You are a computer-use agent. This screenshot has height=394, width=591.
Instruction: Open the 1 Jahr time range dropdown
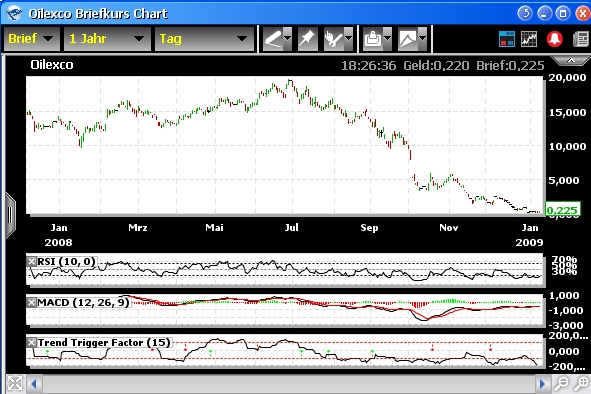click(x=107, y=39)
